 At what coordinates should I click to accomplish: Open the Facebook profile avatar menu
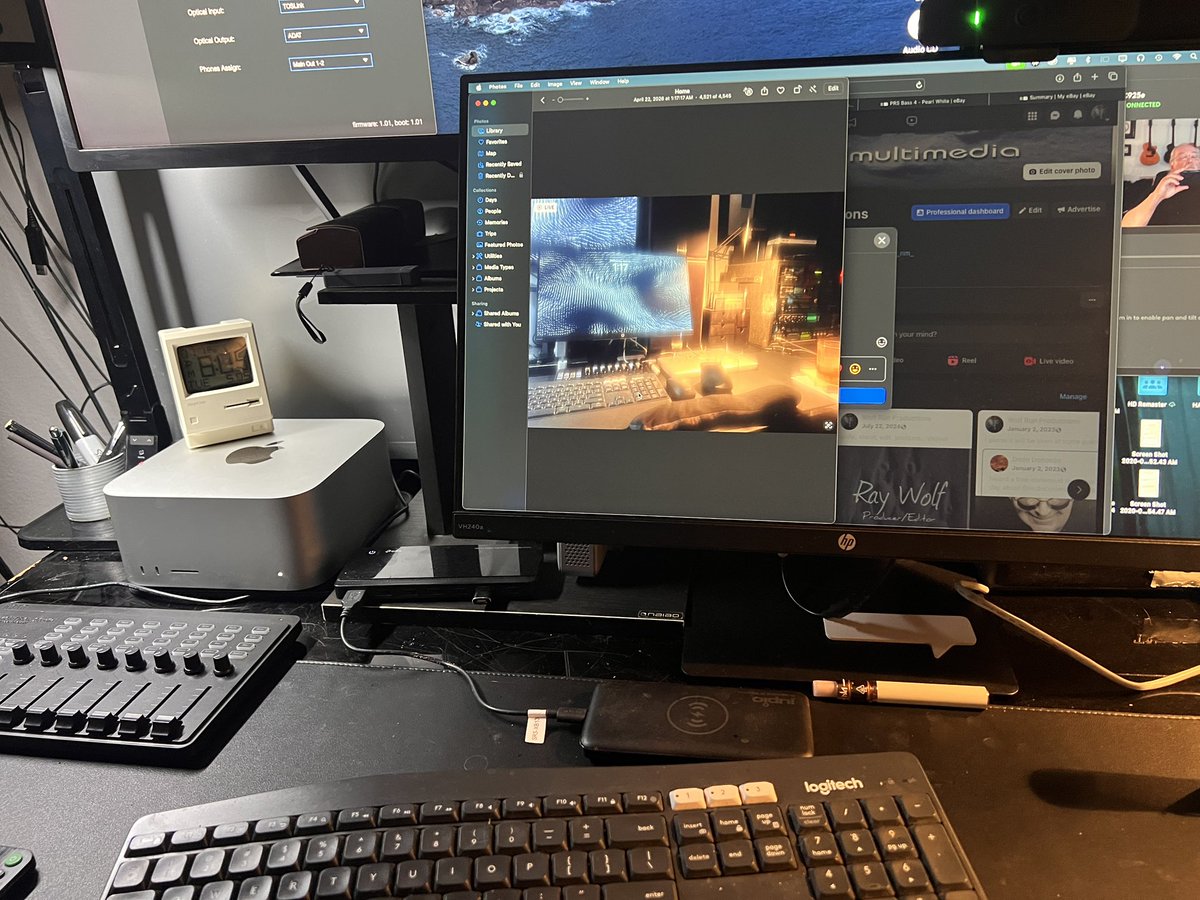coord(1099,112)
